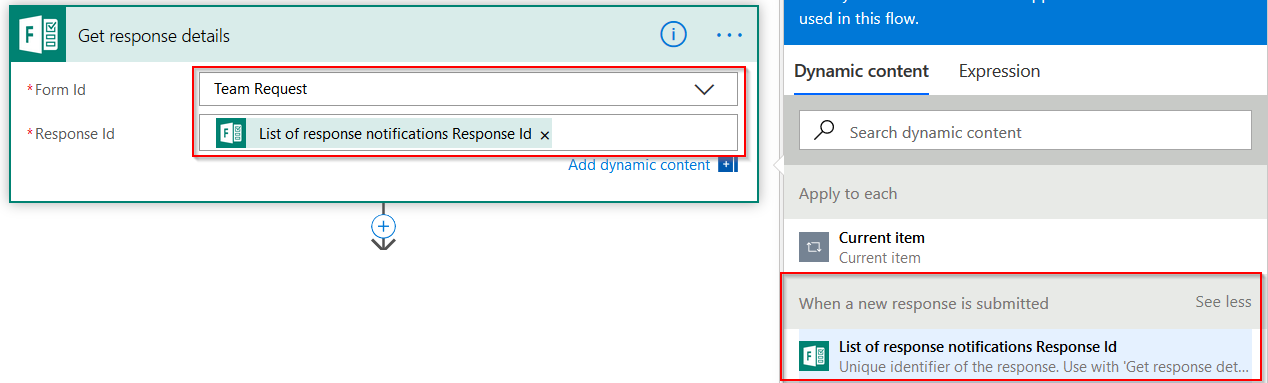Select List of response notifications Response Id in panel
This screenshot has width=1268, height=383.
[1025, 355]
